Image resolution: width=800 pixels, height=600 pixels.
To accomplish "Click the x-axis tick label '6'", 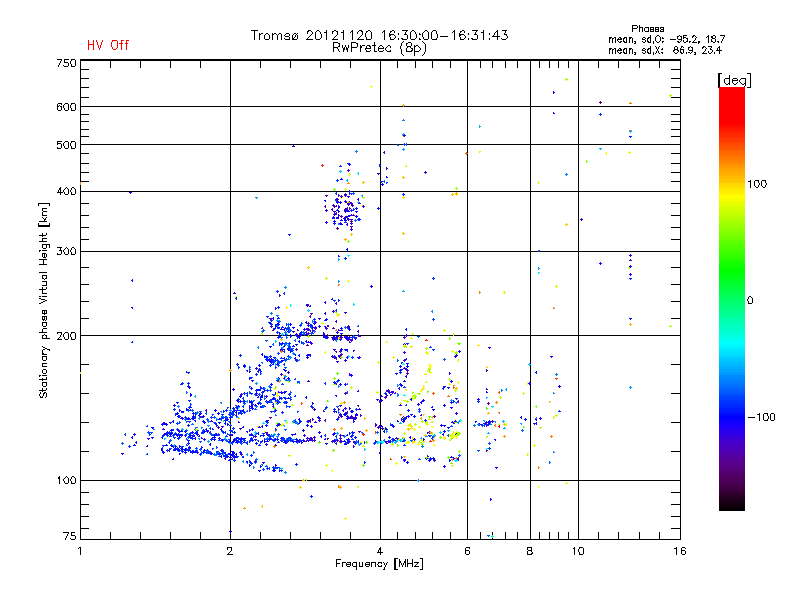I will tap(467, 551).
